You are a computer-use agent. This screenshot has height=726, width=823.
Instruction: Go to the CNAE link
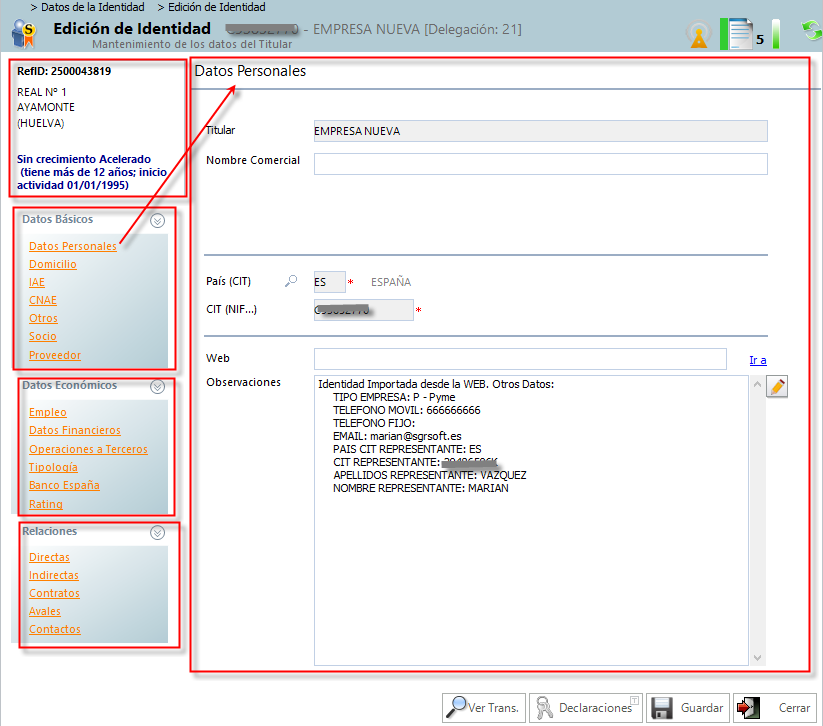43,300
